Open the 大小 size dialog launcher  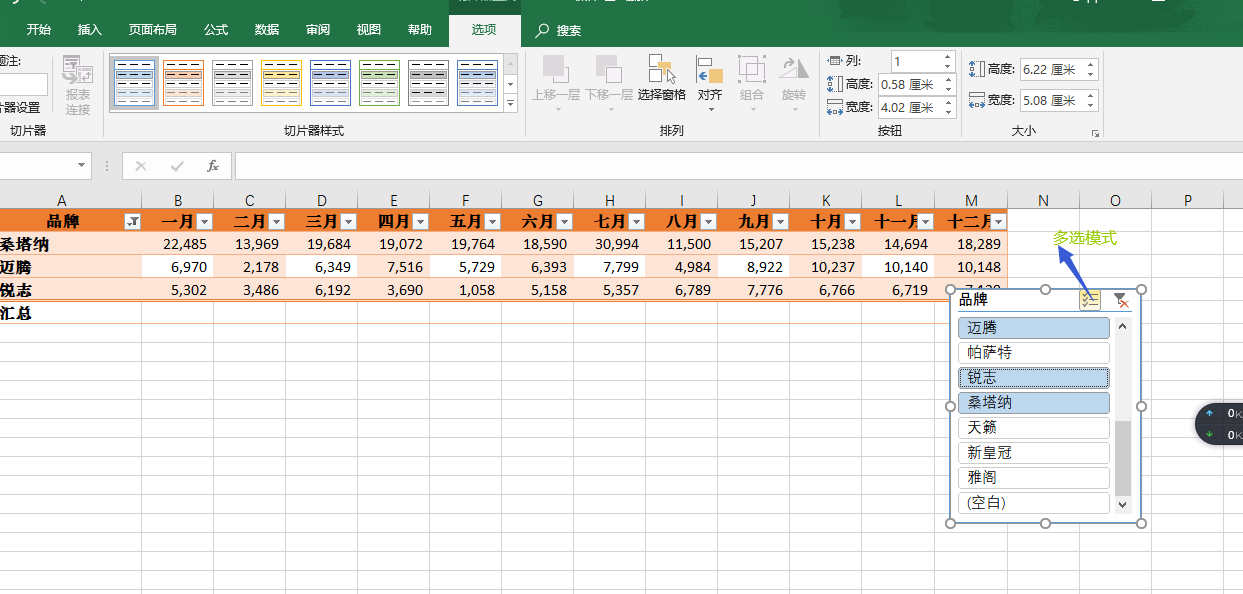[1096, 133]
